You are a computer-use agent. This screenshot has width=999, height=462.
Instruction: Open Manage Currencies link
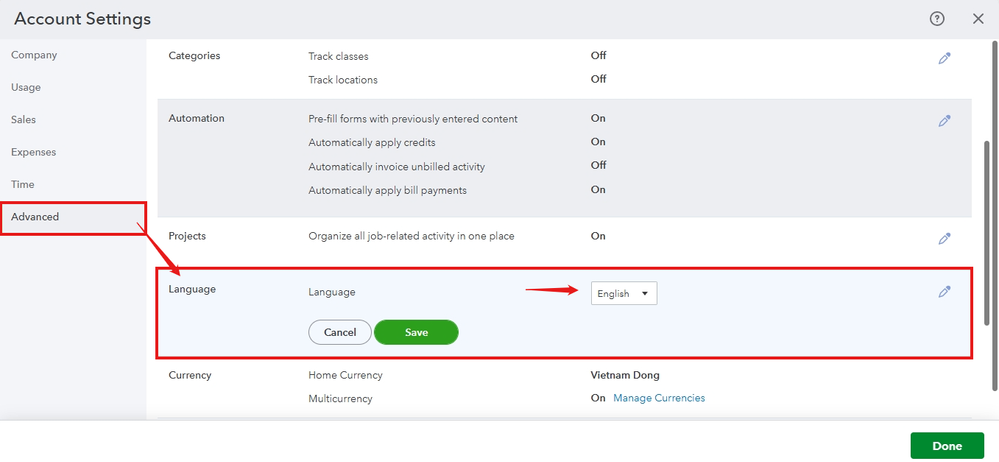pyautogui.click(x=659, y=398)
